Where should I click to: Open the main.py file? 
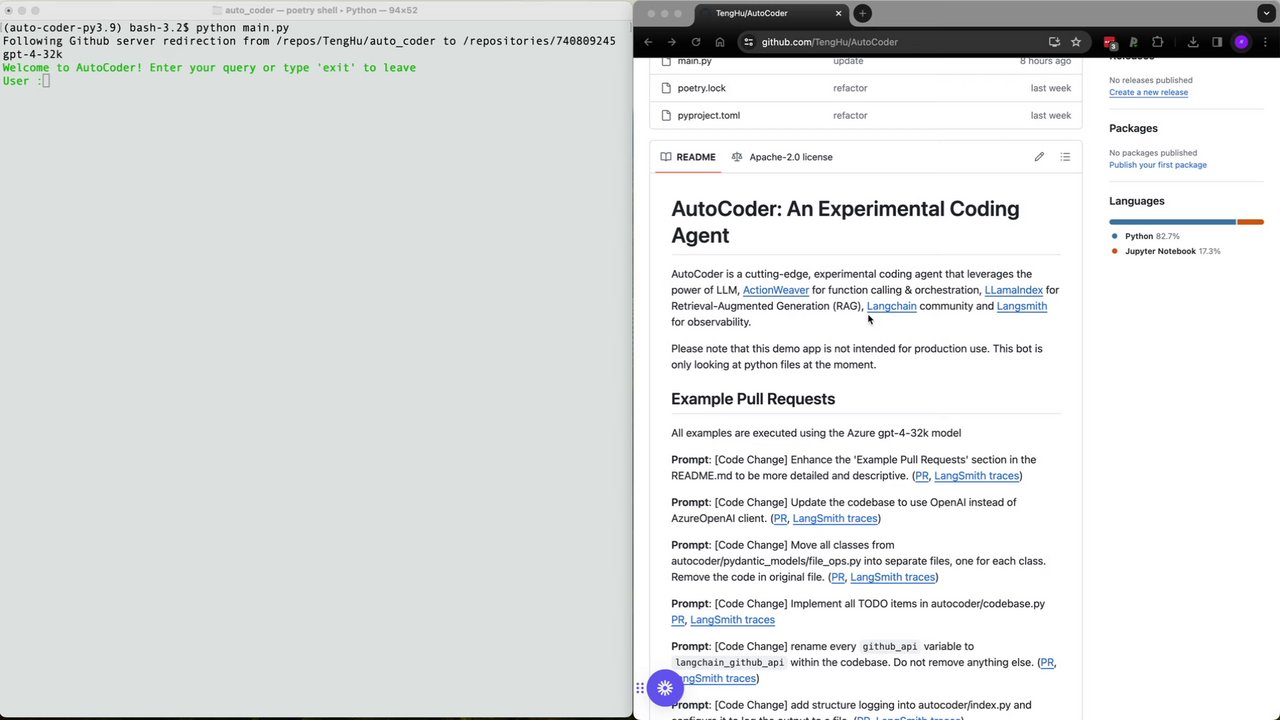(x=694, y=61)
